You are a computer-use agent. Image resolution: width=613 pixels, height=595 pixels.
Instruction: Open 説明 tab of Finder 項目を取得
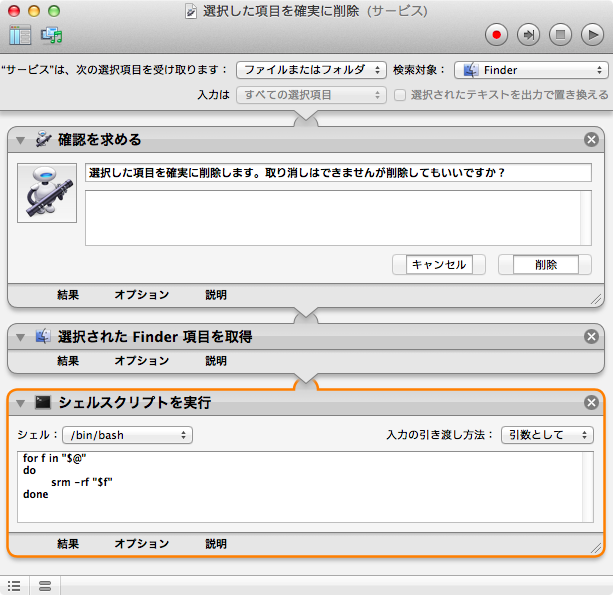point(216,360)
